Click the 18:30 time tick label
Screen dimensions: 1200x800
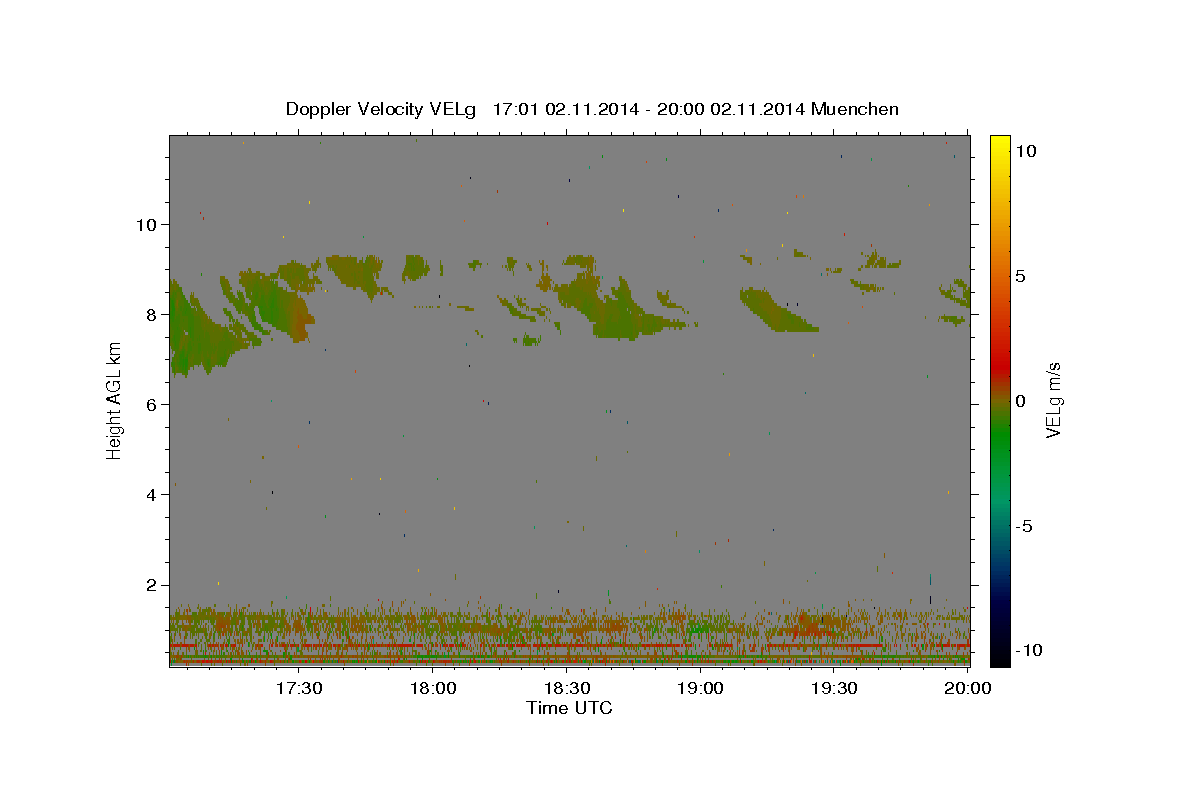567,689
